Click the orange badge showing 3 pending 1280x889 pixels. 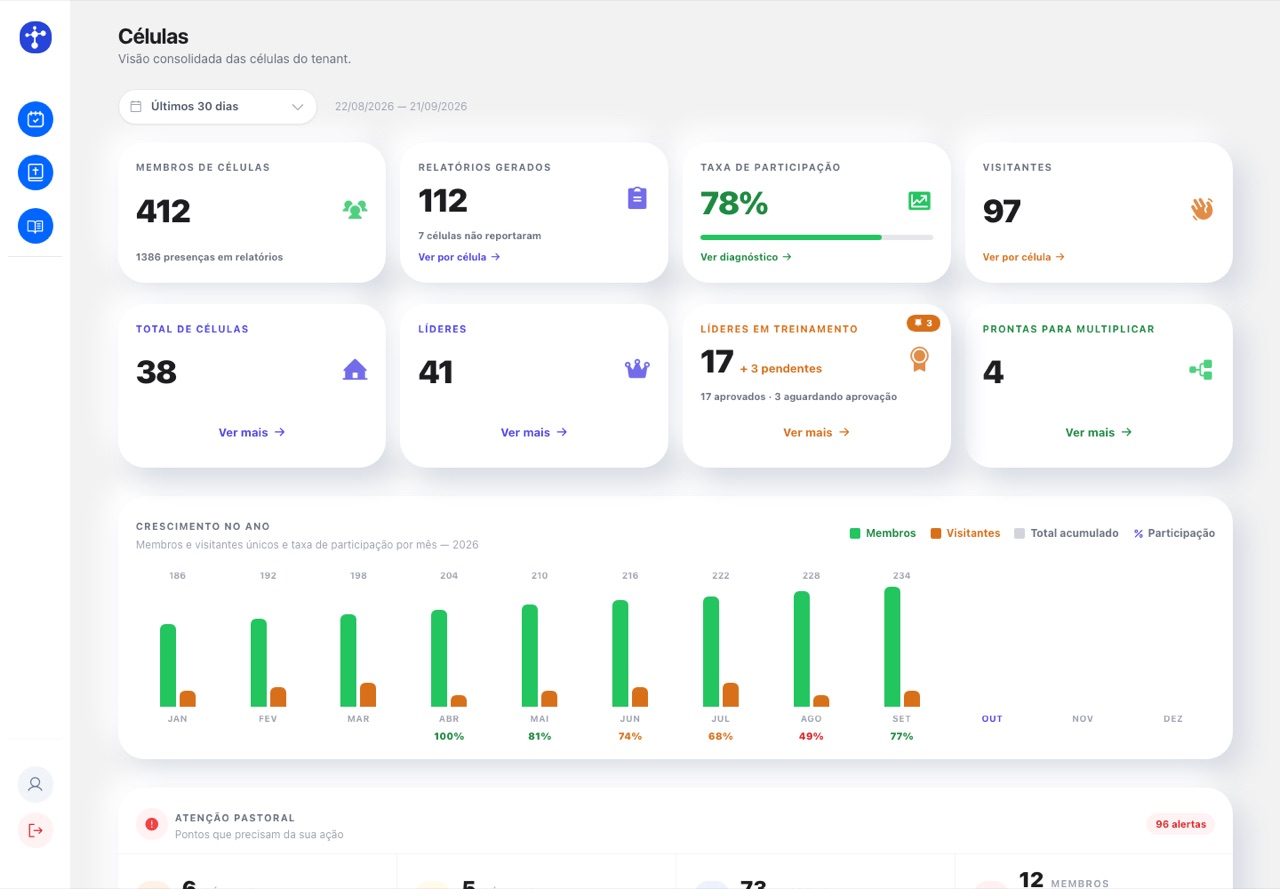pos(923,323)
